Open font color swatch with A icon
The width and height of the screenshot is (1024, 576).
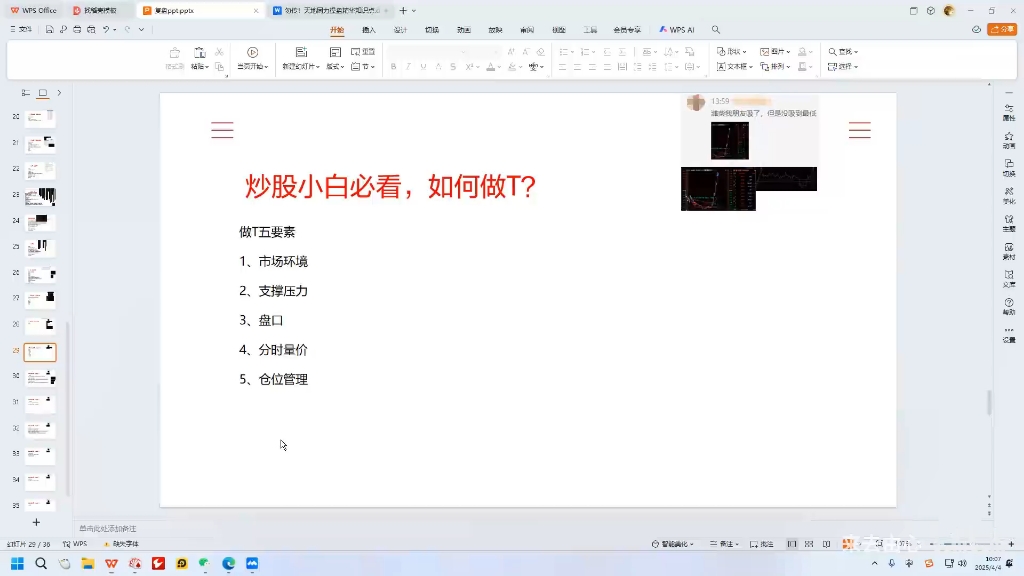pos(491,67)
